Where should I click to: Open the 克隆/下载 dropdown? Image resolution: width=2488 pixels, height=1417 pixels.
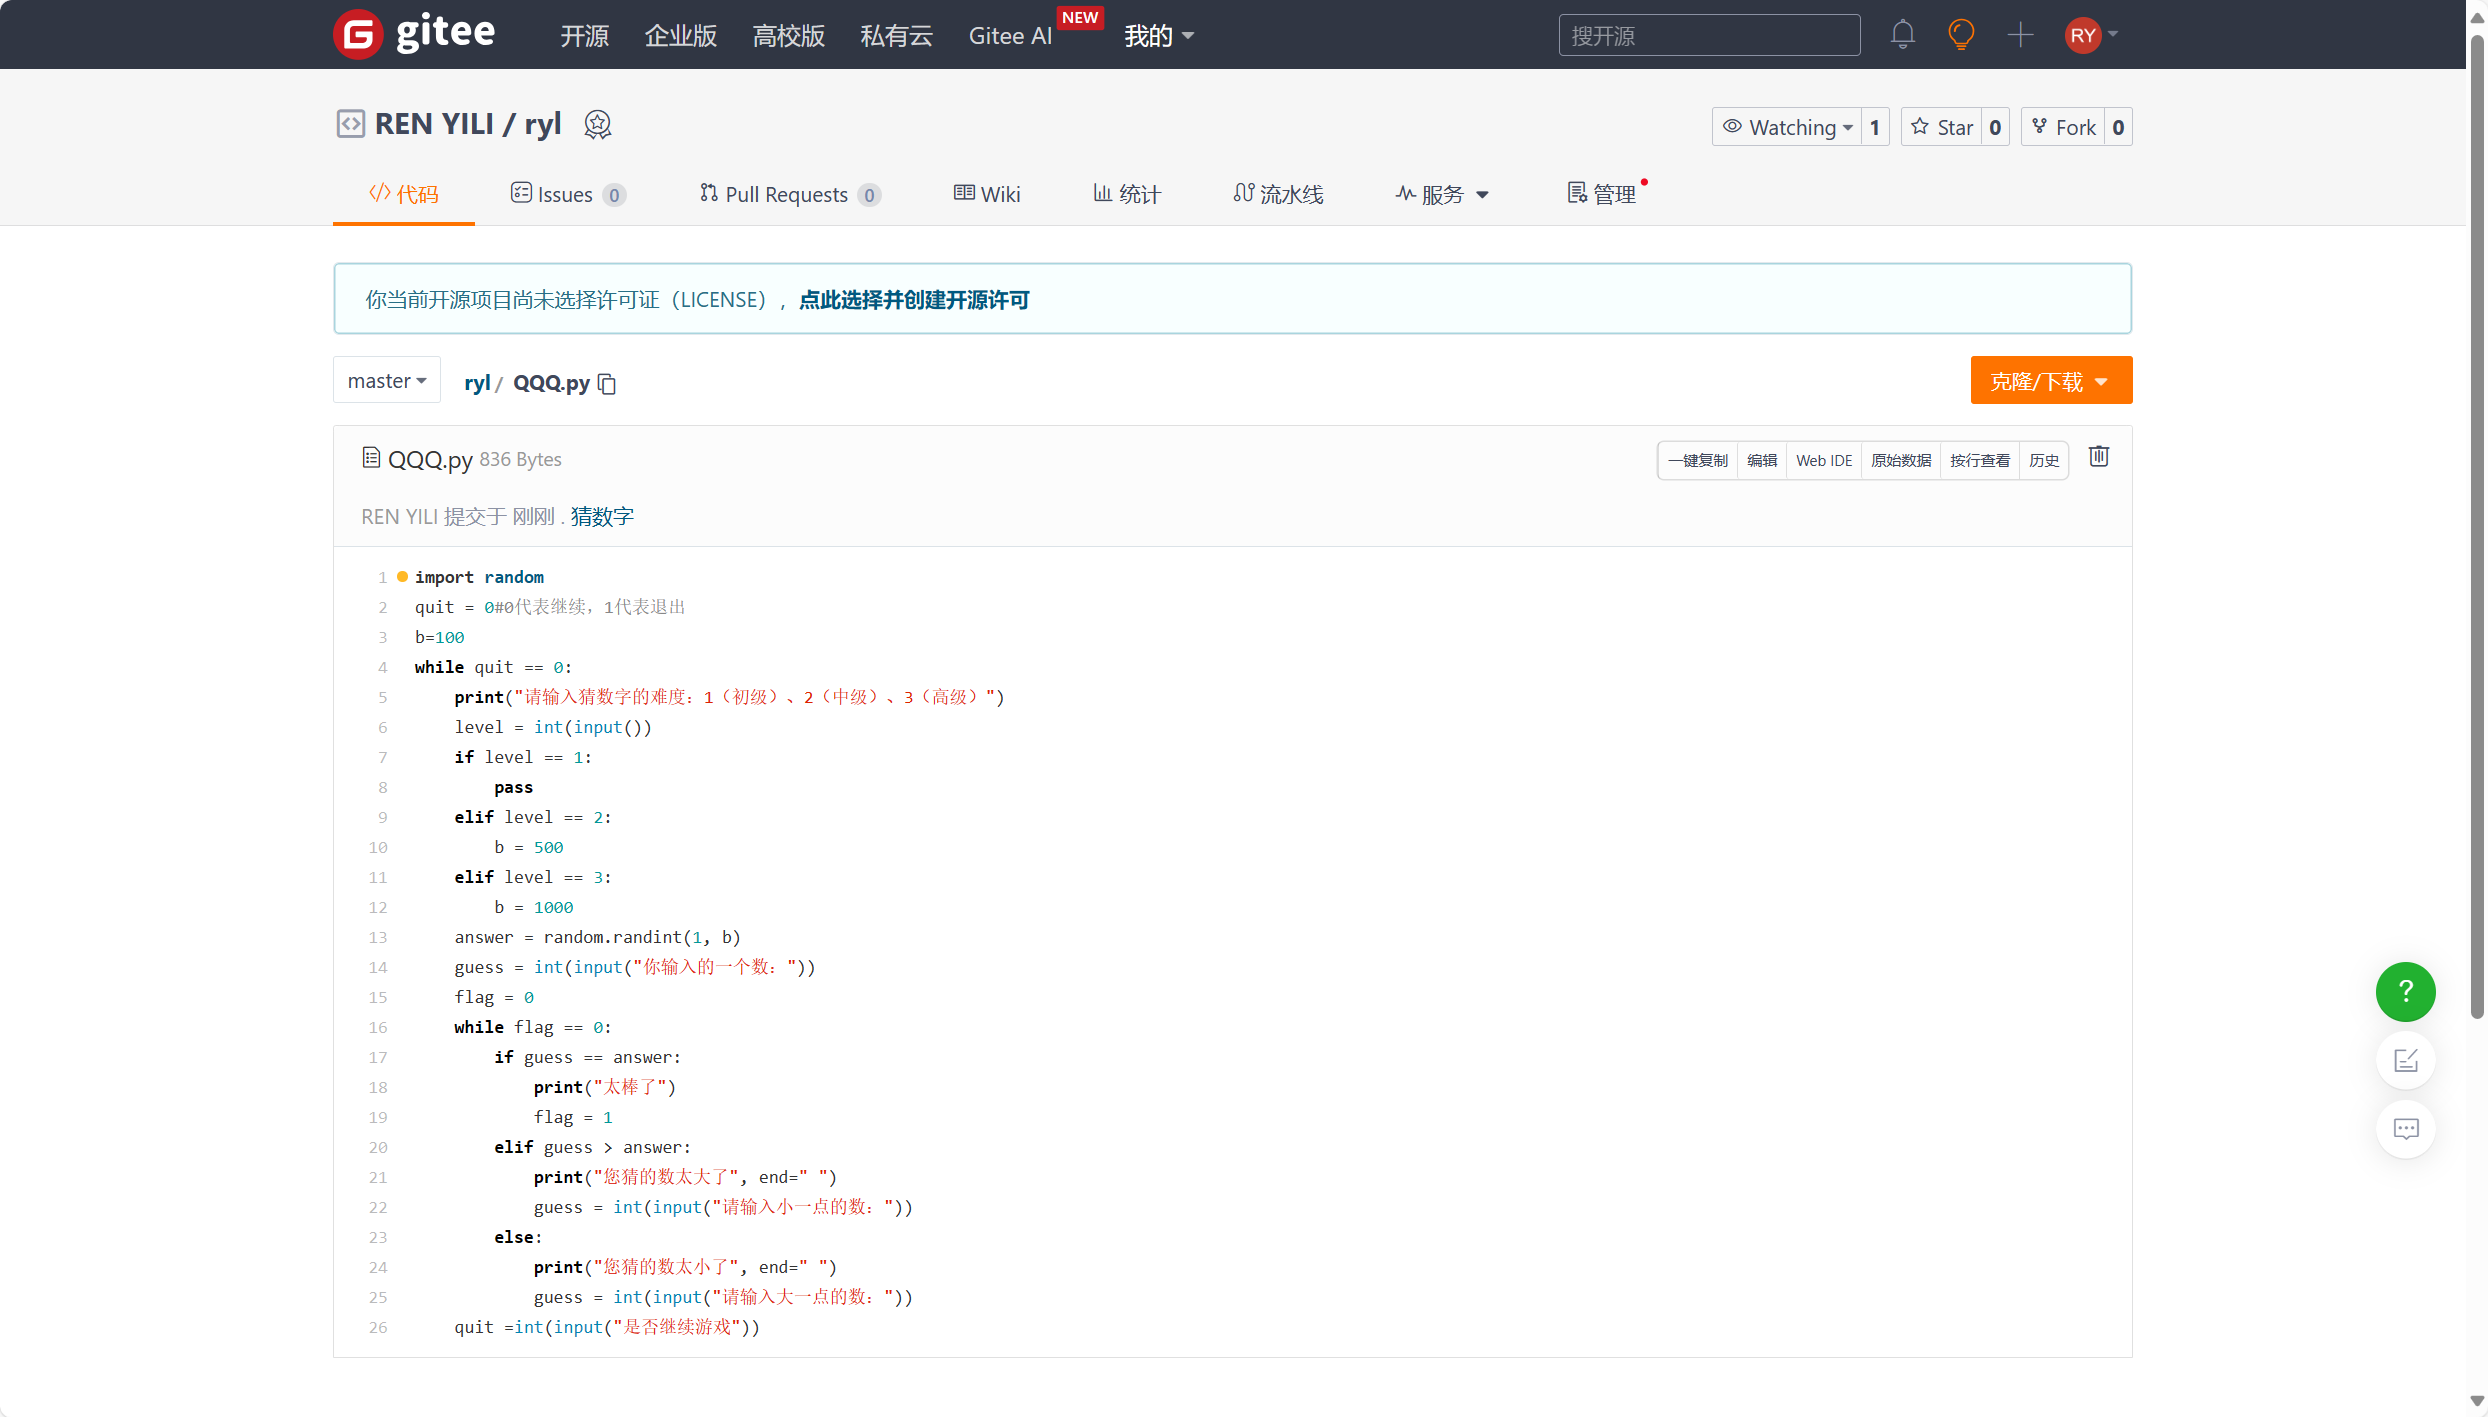pyautogui.click(x=2050, y=380)
